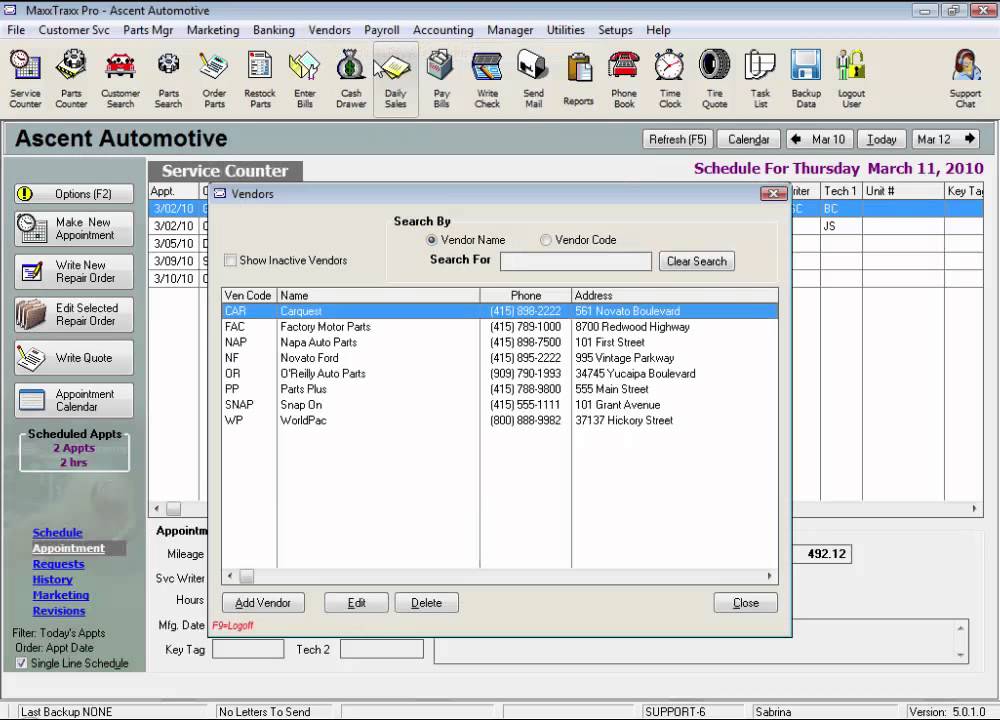Launch the Time Clock
The height and width of the screenshot is (720, 1000).
670,79
